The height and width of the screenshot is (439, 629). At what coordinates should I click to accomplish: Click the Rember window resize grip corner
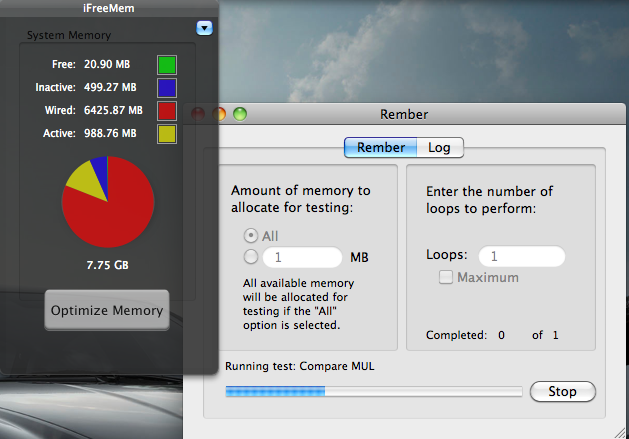point(620,433)
